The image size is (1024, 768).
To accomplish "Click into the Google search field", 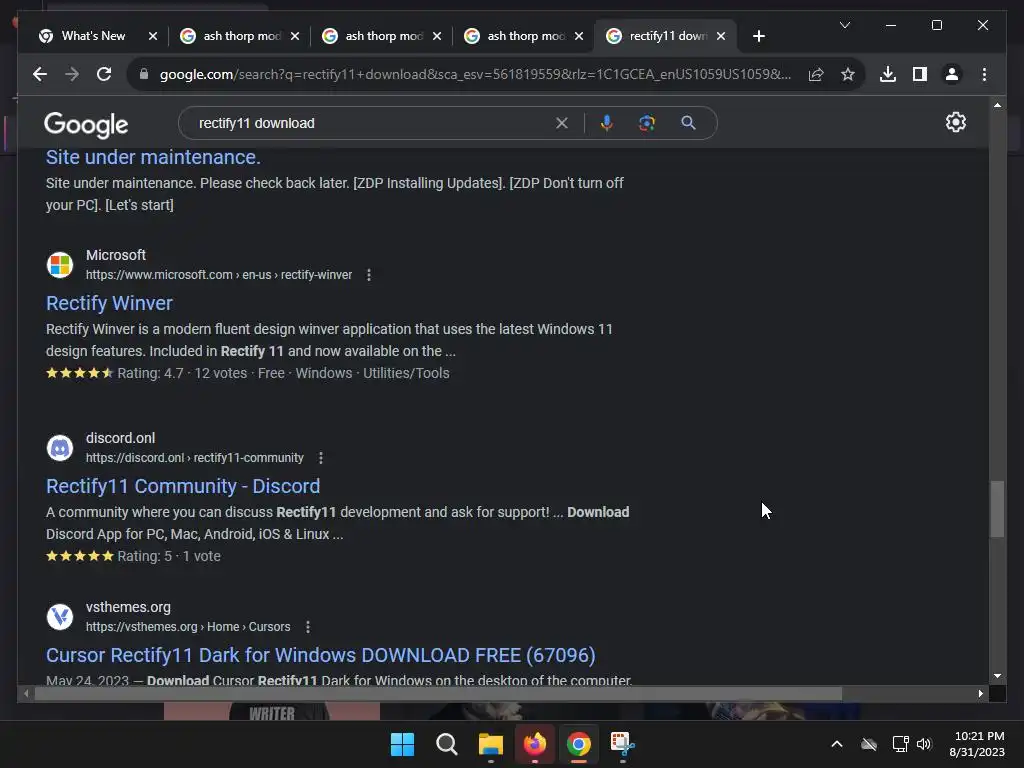I will pyautogui.click(x=372, y=123).
